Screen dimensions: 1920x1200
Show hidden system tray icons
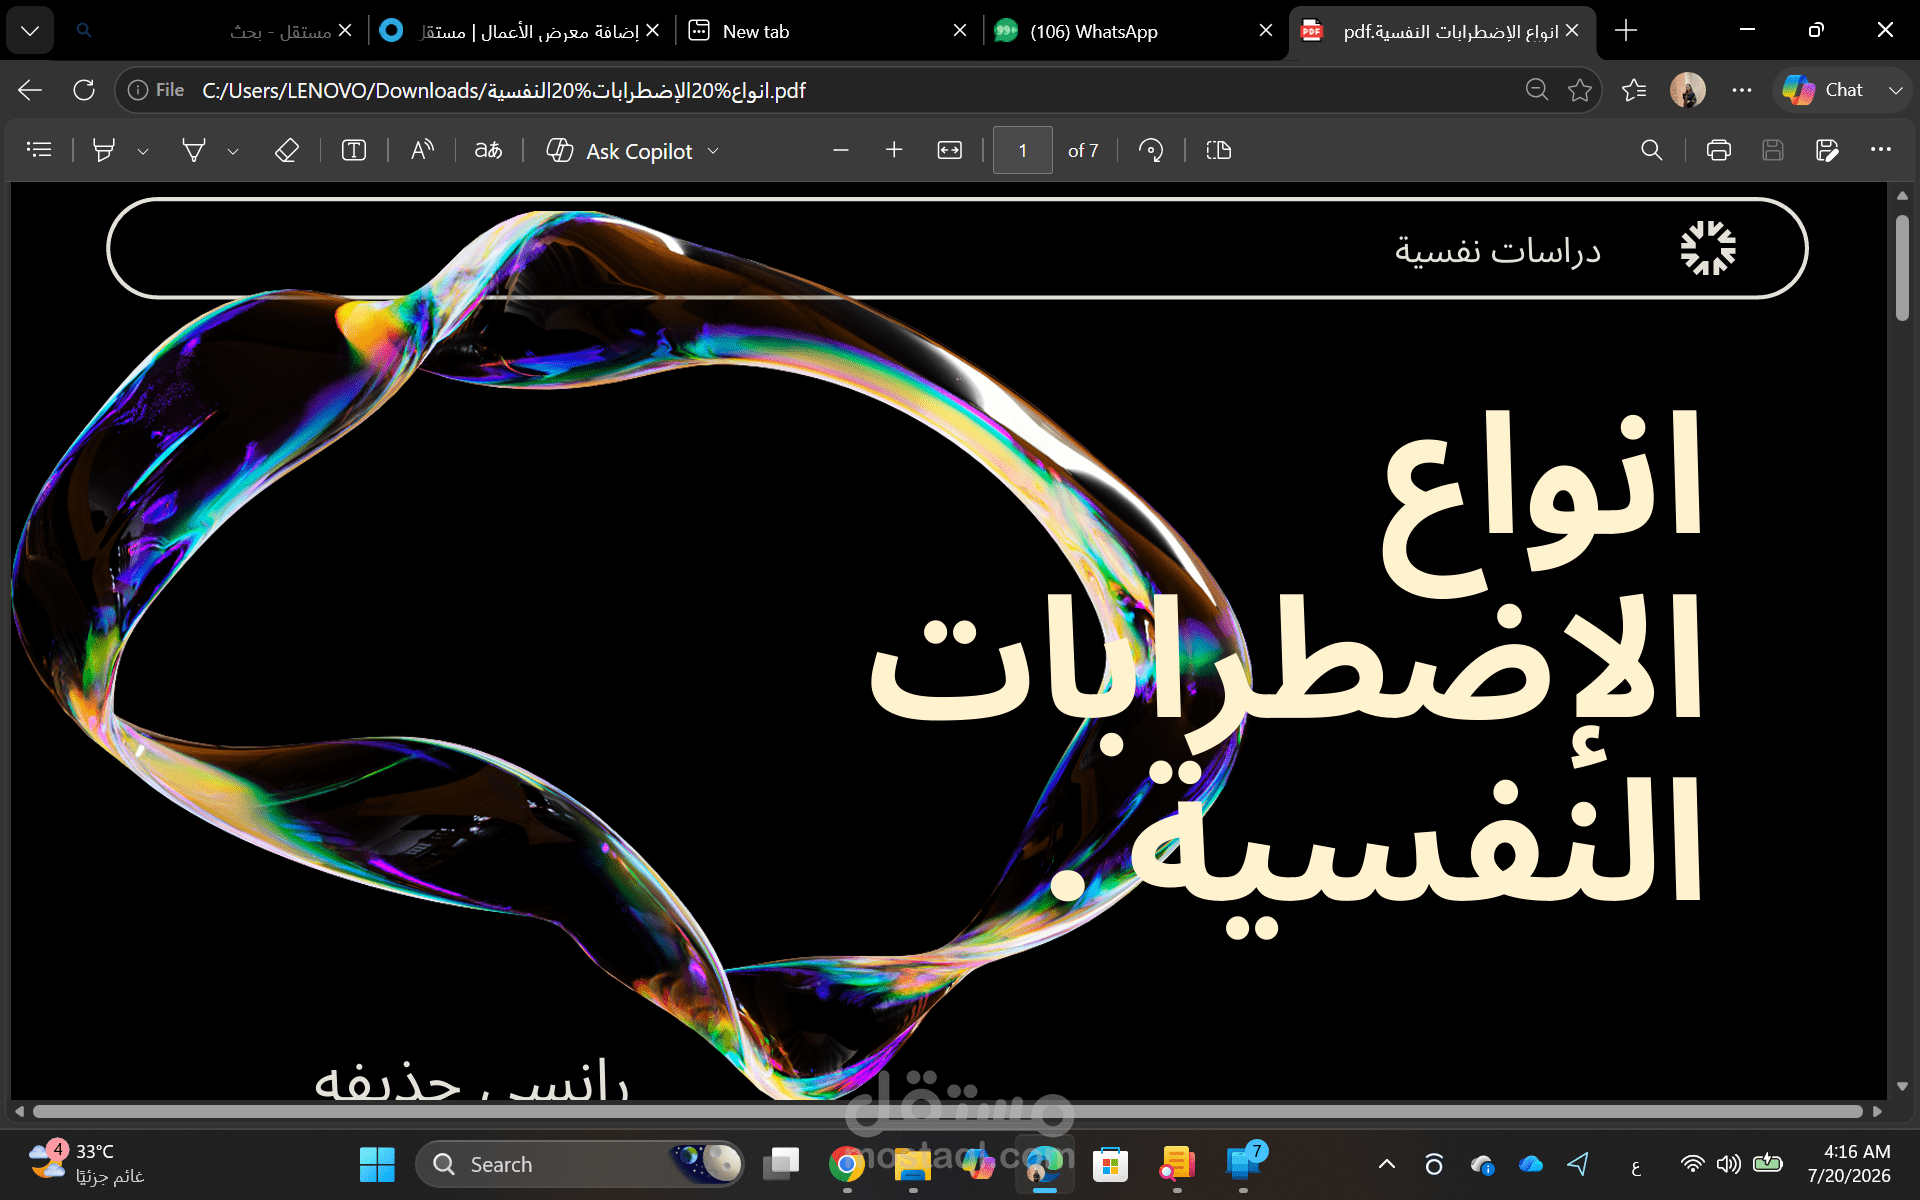tap(1387, 1164)
